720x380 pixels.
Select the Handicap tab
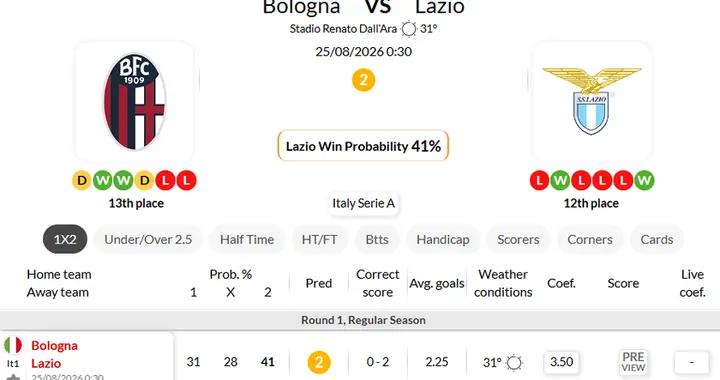443,239
